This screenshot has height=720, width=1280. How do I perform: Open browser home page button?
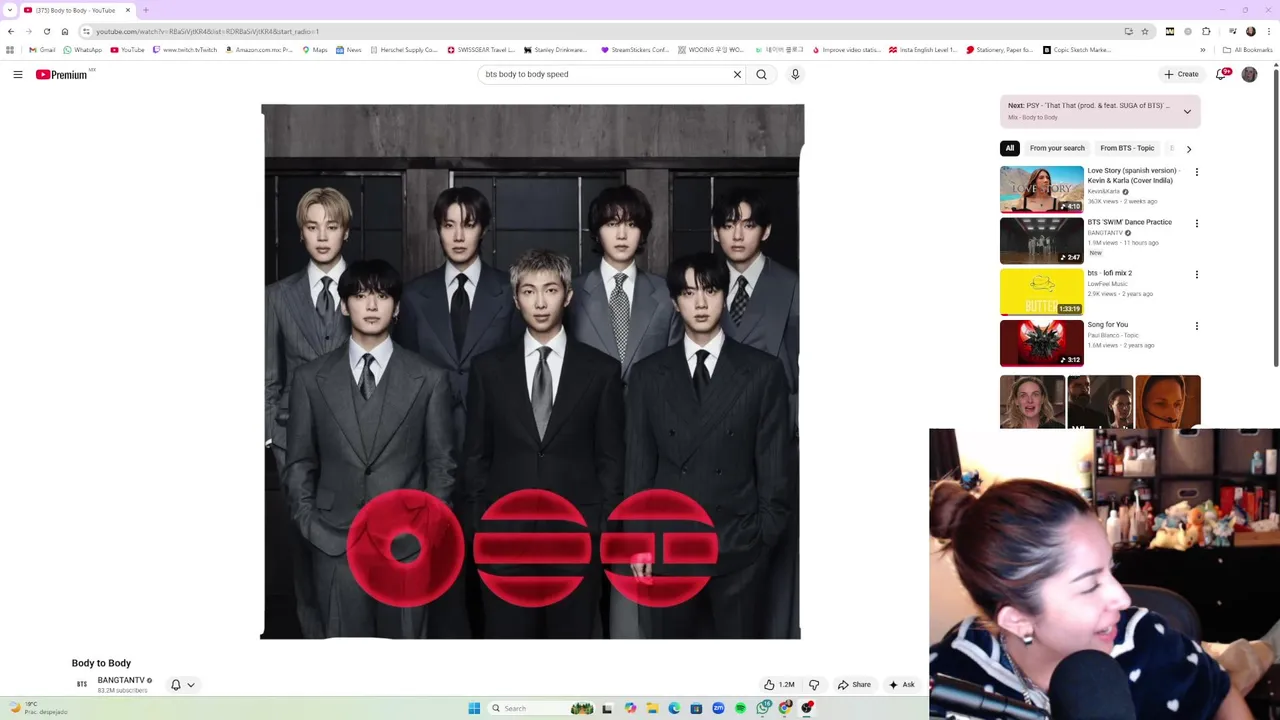tap(65, 31)
